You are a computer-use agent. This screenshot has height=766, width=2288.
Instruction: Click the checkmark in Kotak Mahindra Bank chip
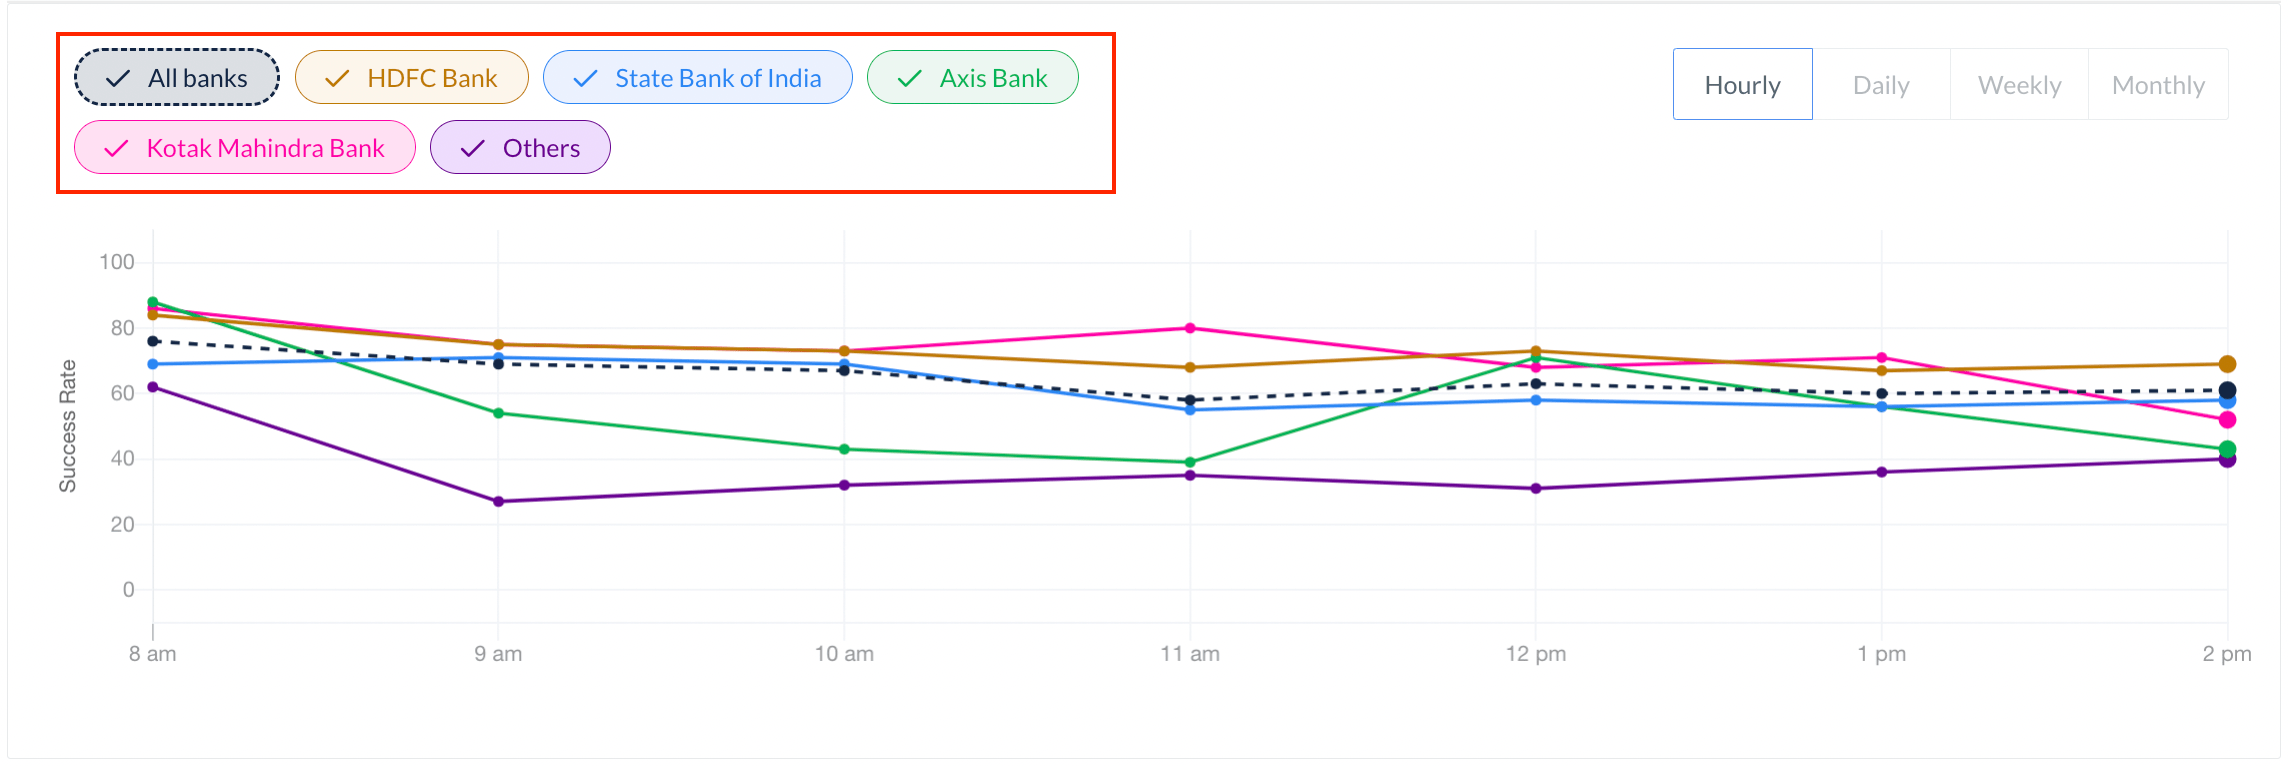pyautogui.click(x=116, y=148)
